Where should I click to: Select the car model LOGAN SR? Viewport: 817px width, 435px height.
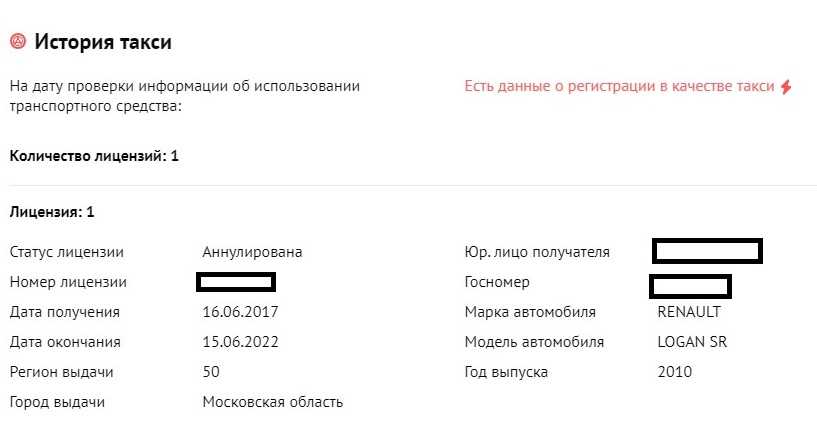692,342
